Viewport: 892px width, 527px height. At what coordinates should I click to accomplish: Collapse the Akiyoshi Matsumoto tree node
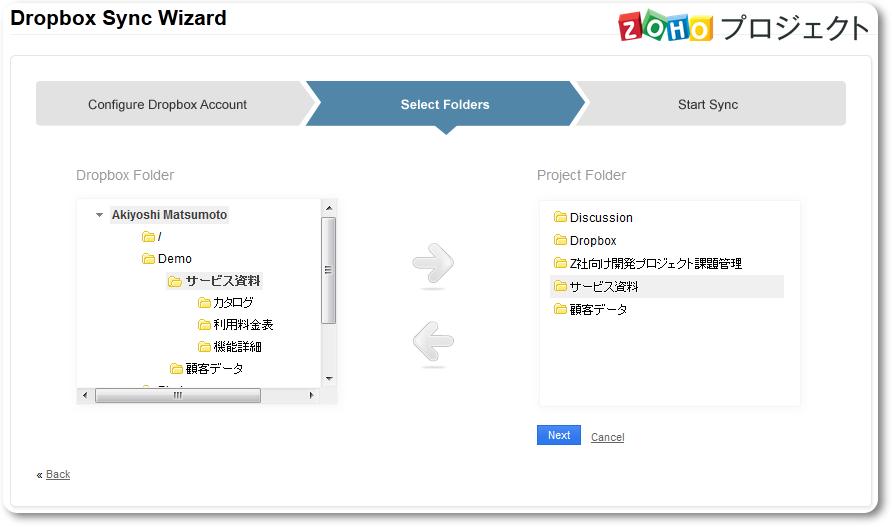click(99, 215)
